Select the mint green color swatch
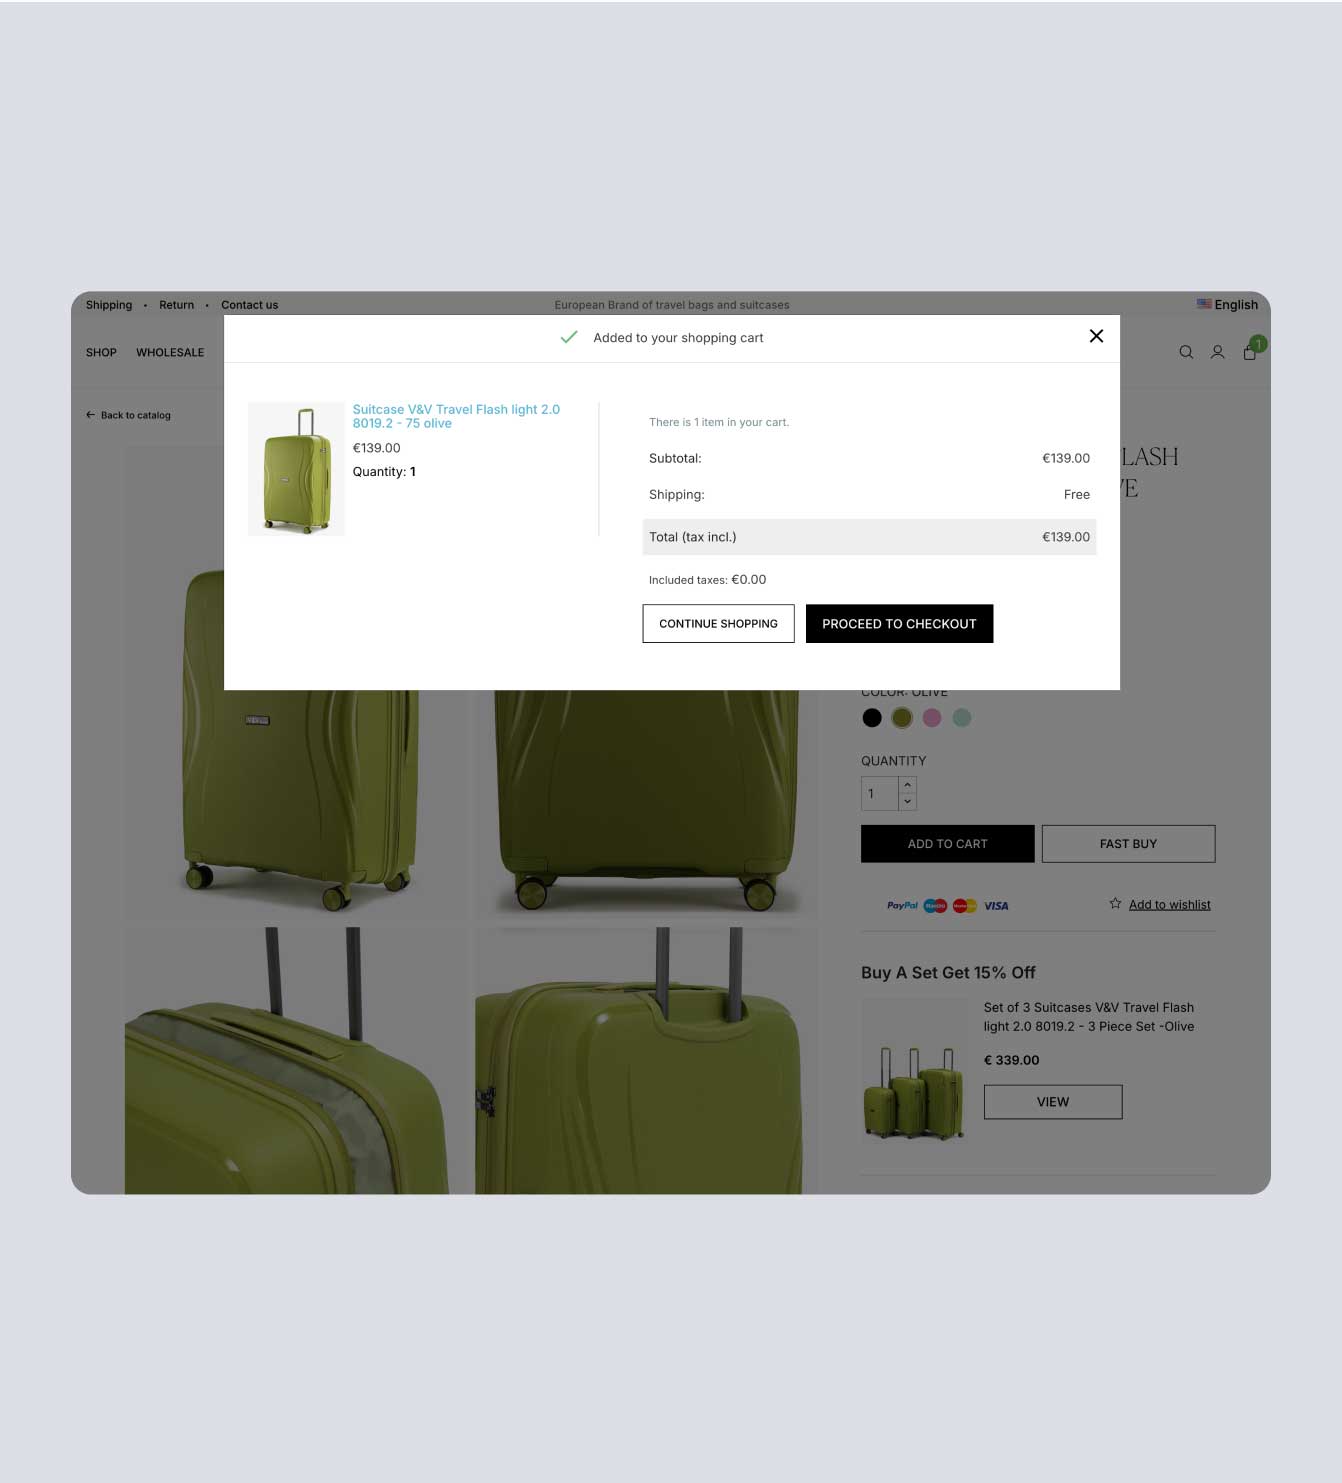 [962, 718]
